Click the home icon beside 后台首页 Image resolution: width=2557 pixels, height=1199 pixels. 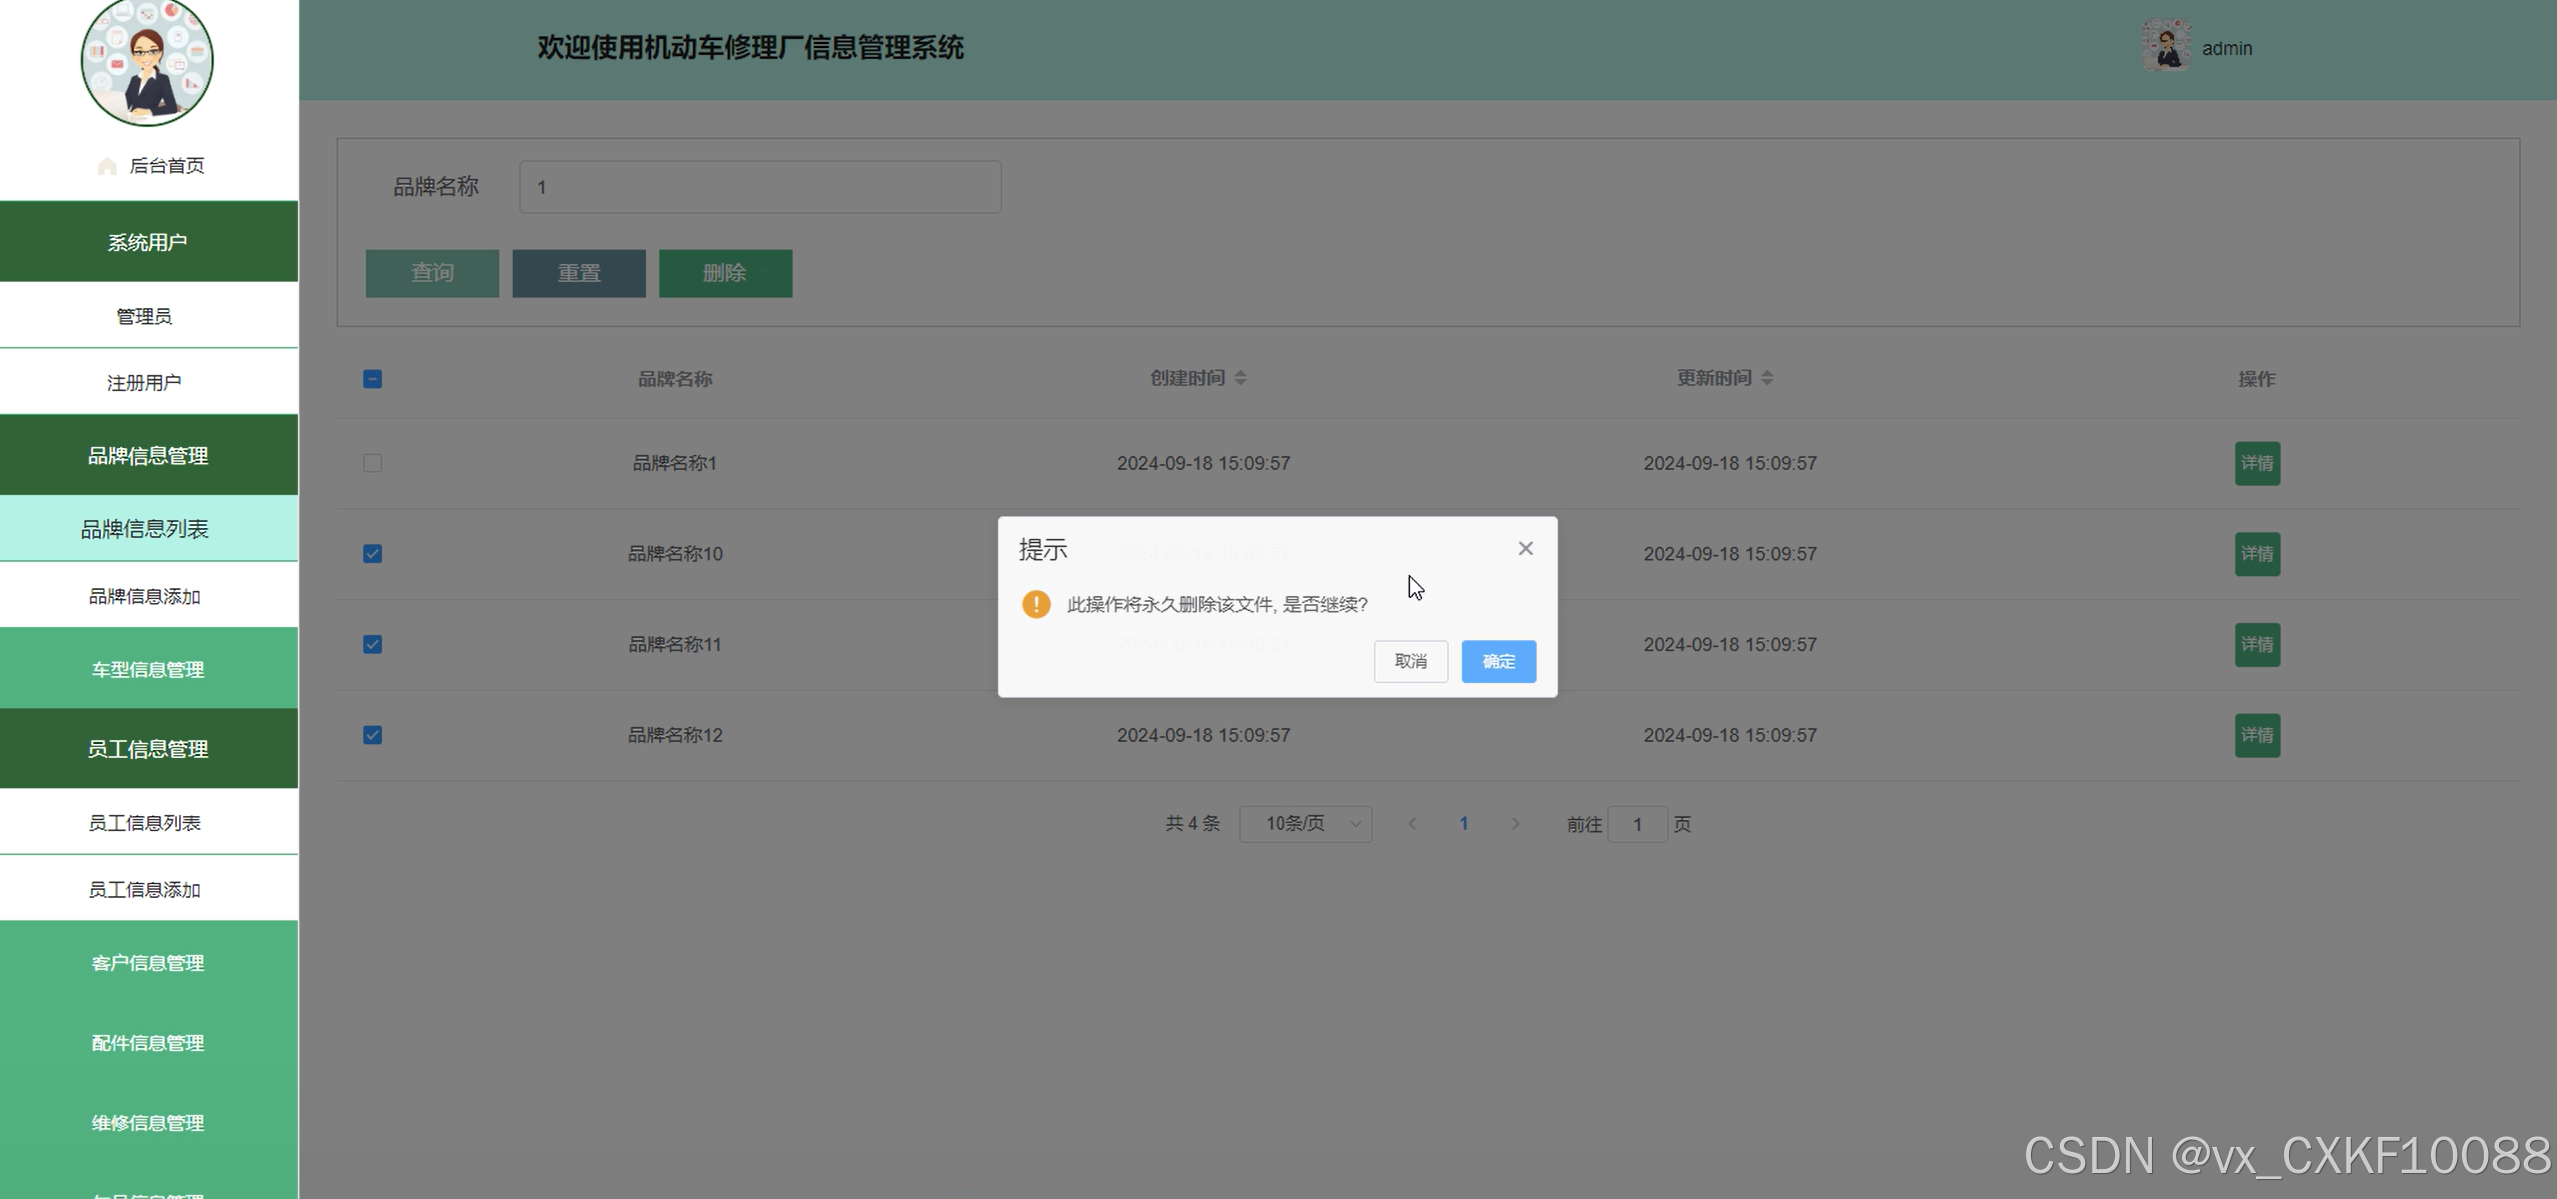click(107, 166)
